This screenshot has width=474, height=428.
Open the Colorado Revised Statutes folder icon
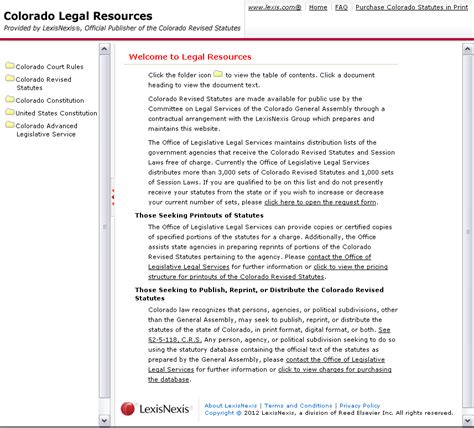click(x=10, y=78)
